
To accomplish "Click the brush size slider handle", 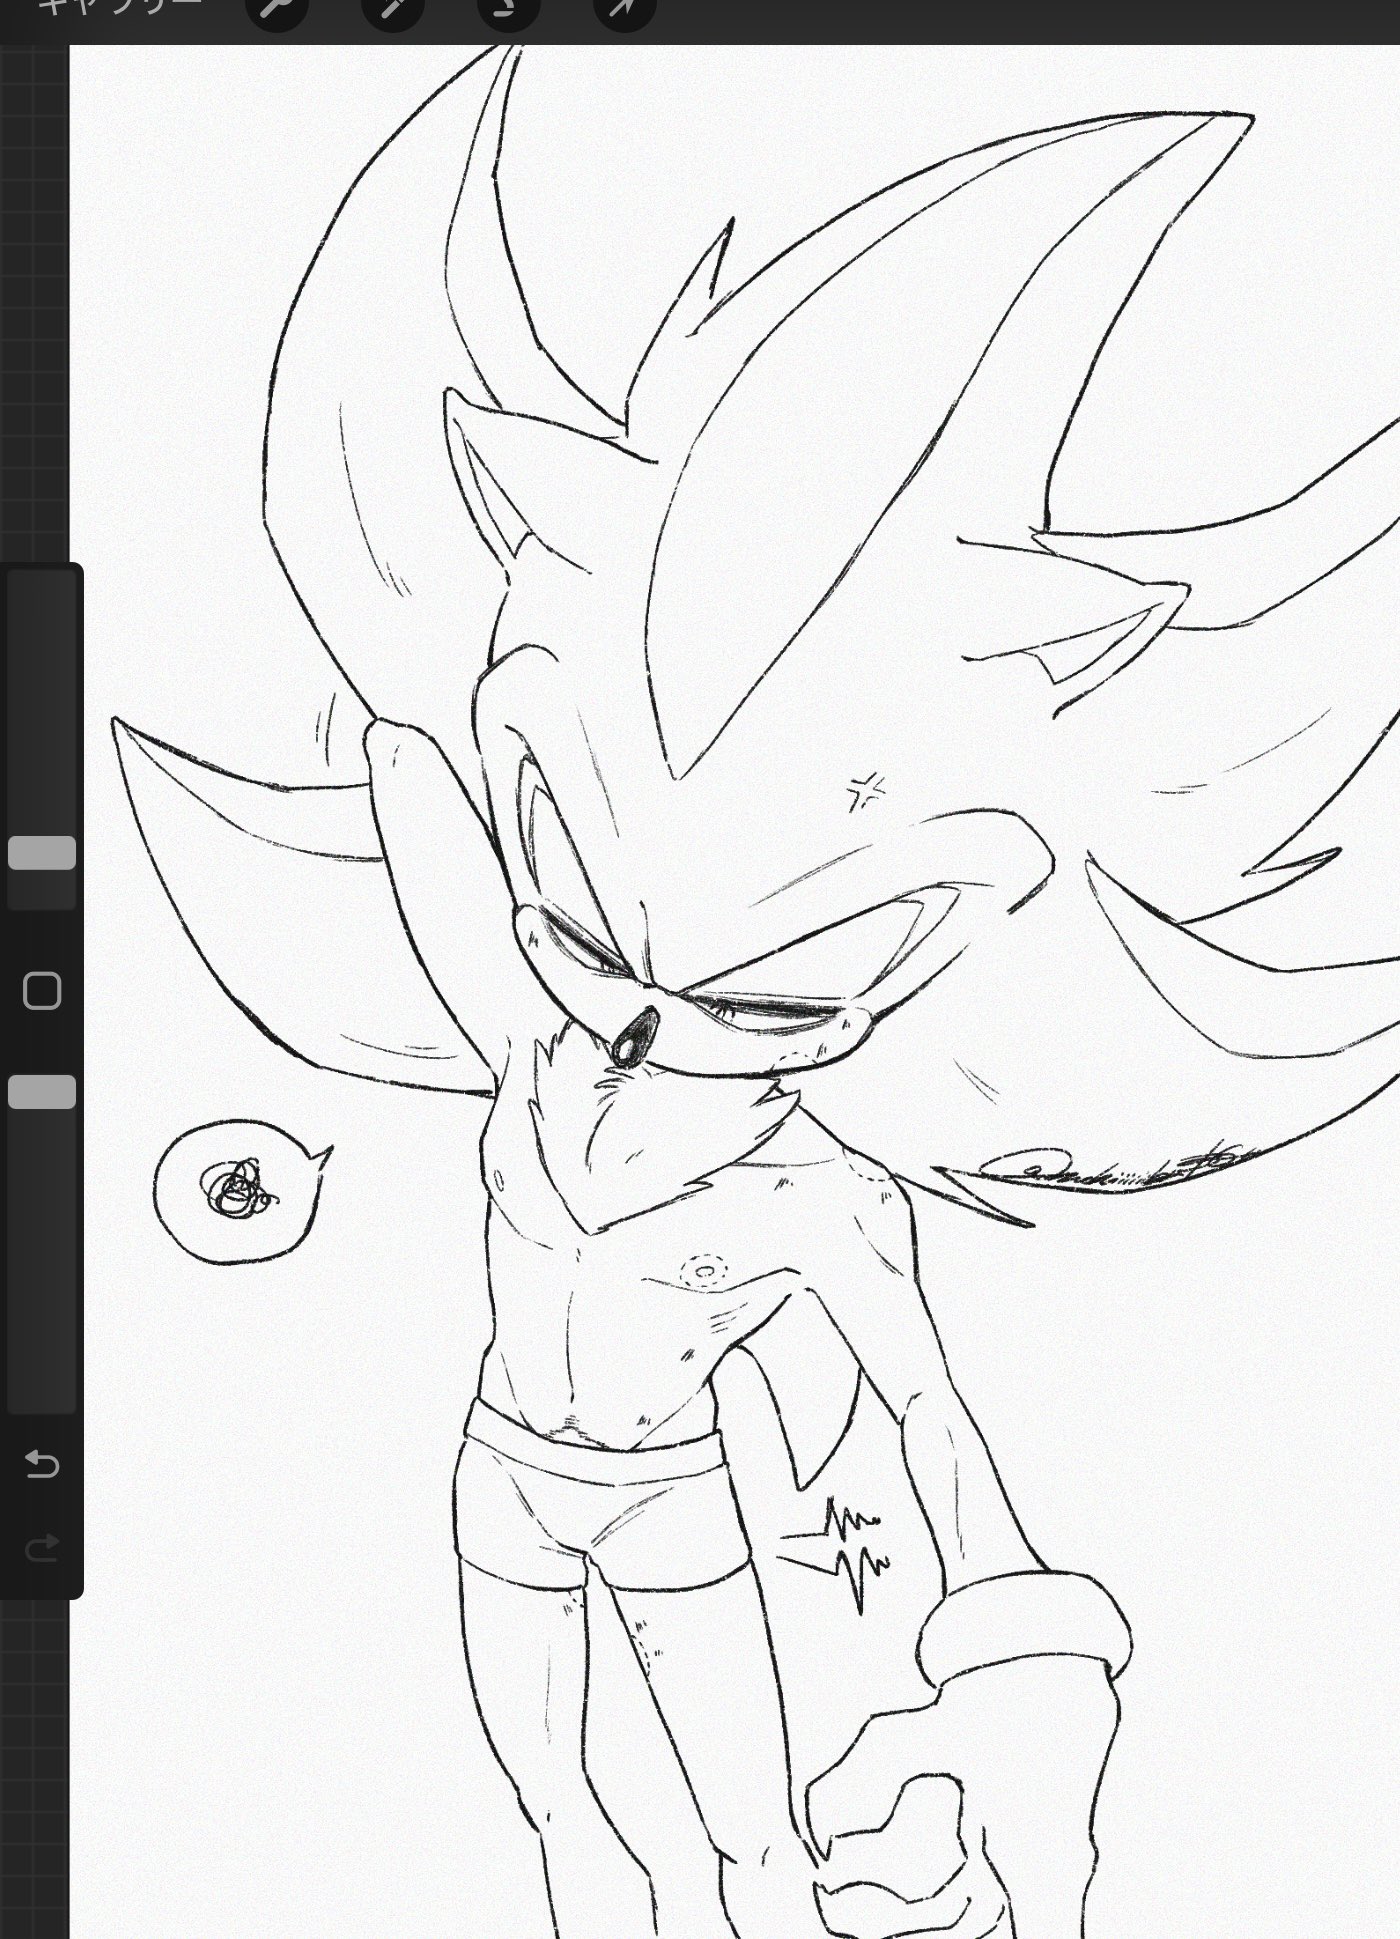I will (x=42, y=853).
